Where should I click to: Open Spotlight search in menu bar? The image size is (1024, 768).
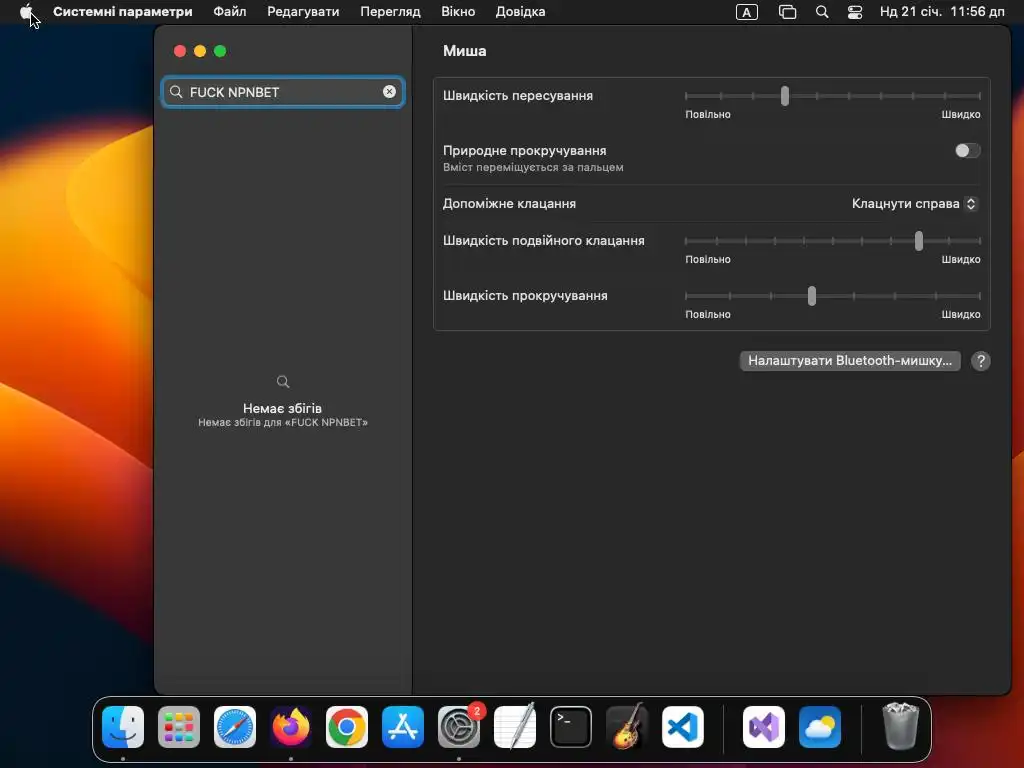[x=822, y=12]
